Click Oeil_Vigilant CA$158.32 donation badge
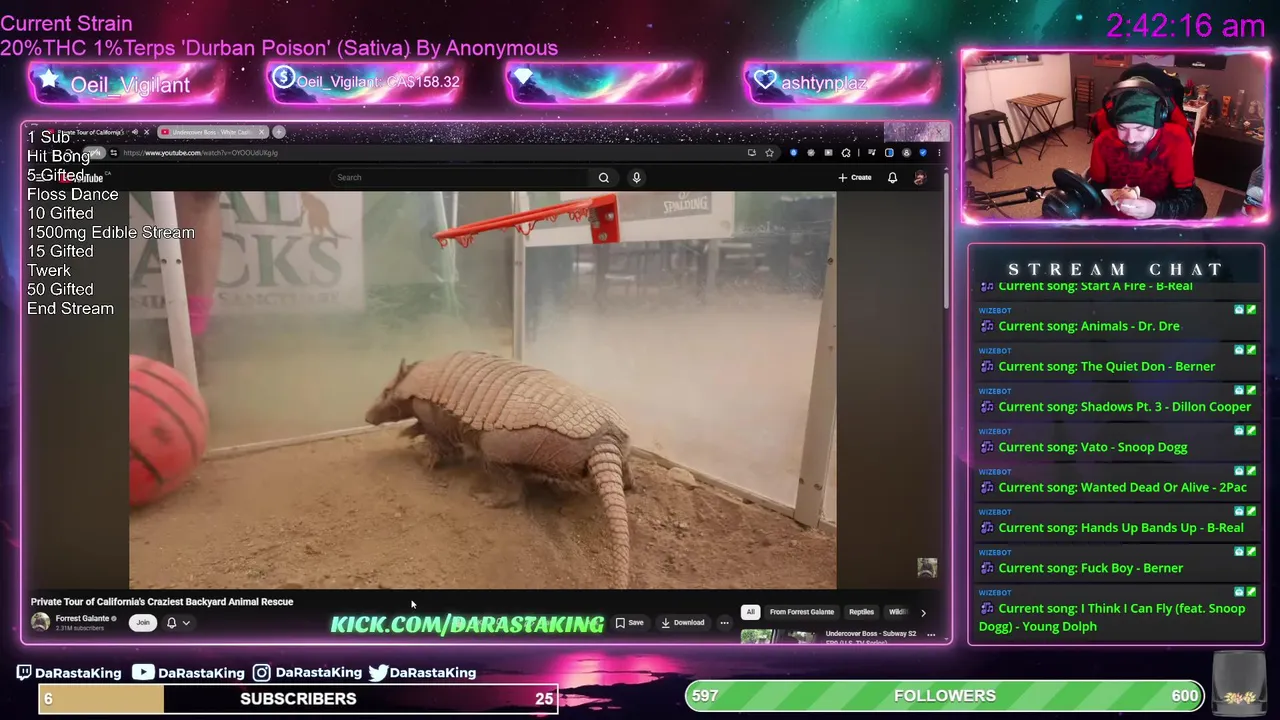This screenshot has width=1280, height=720. (365, 82)
